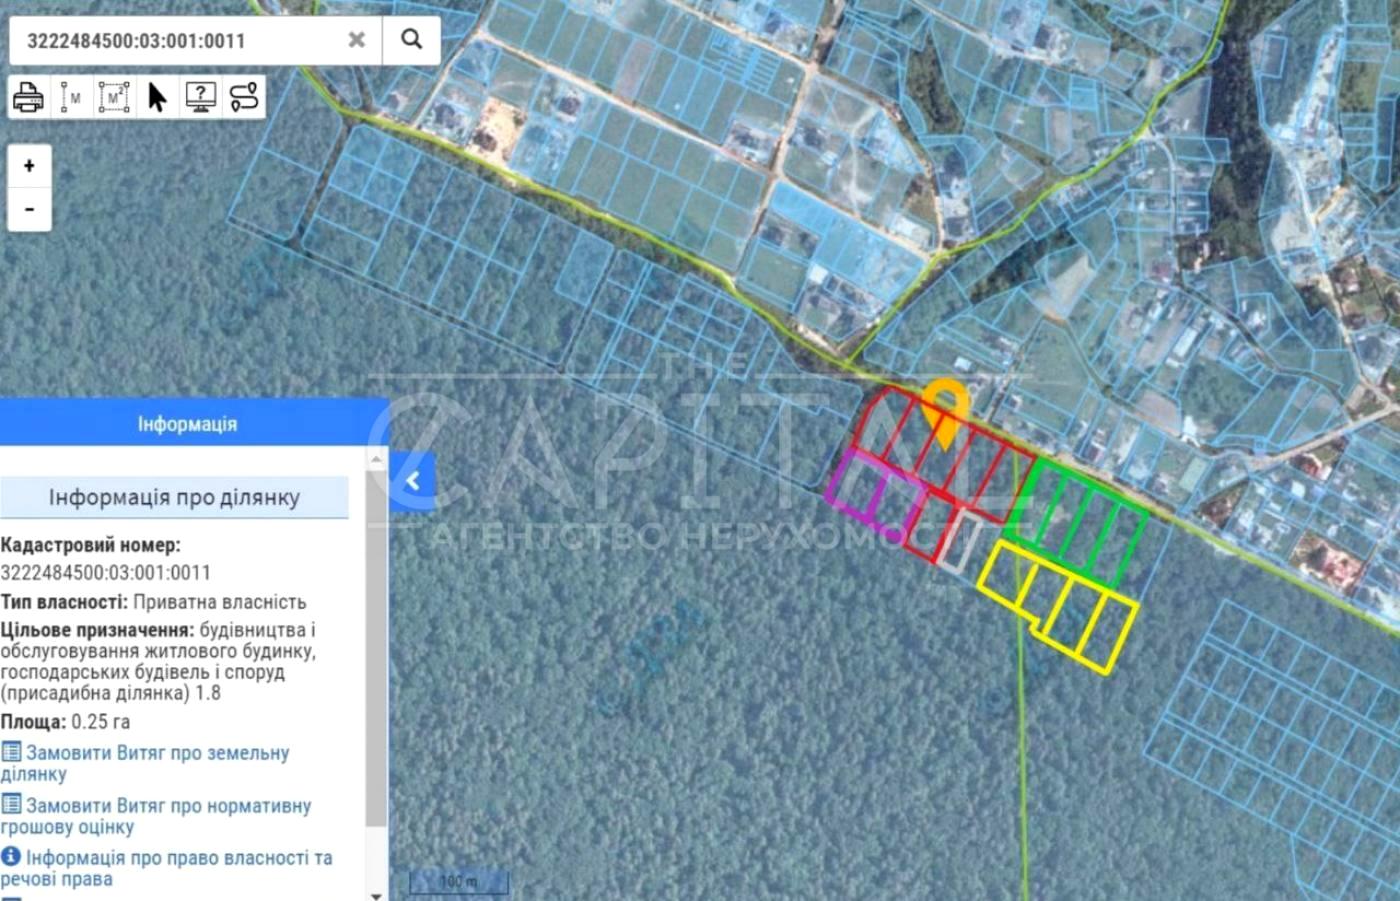Click the info panel scrollbar down arrow

click(x=377, y=893)
